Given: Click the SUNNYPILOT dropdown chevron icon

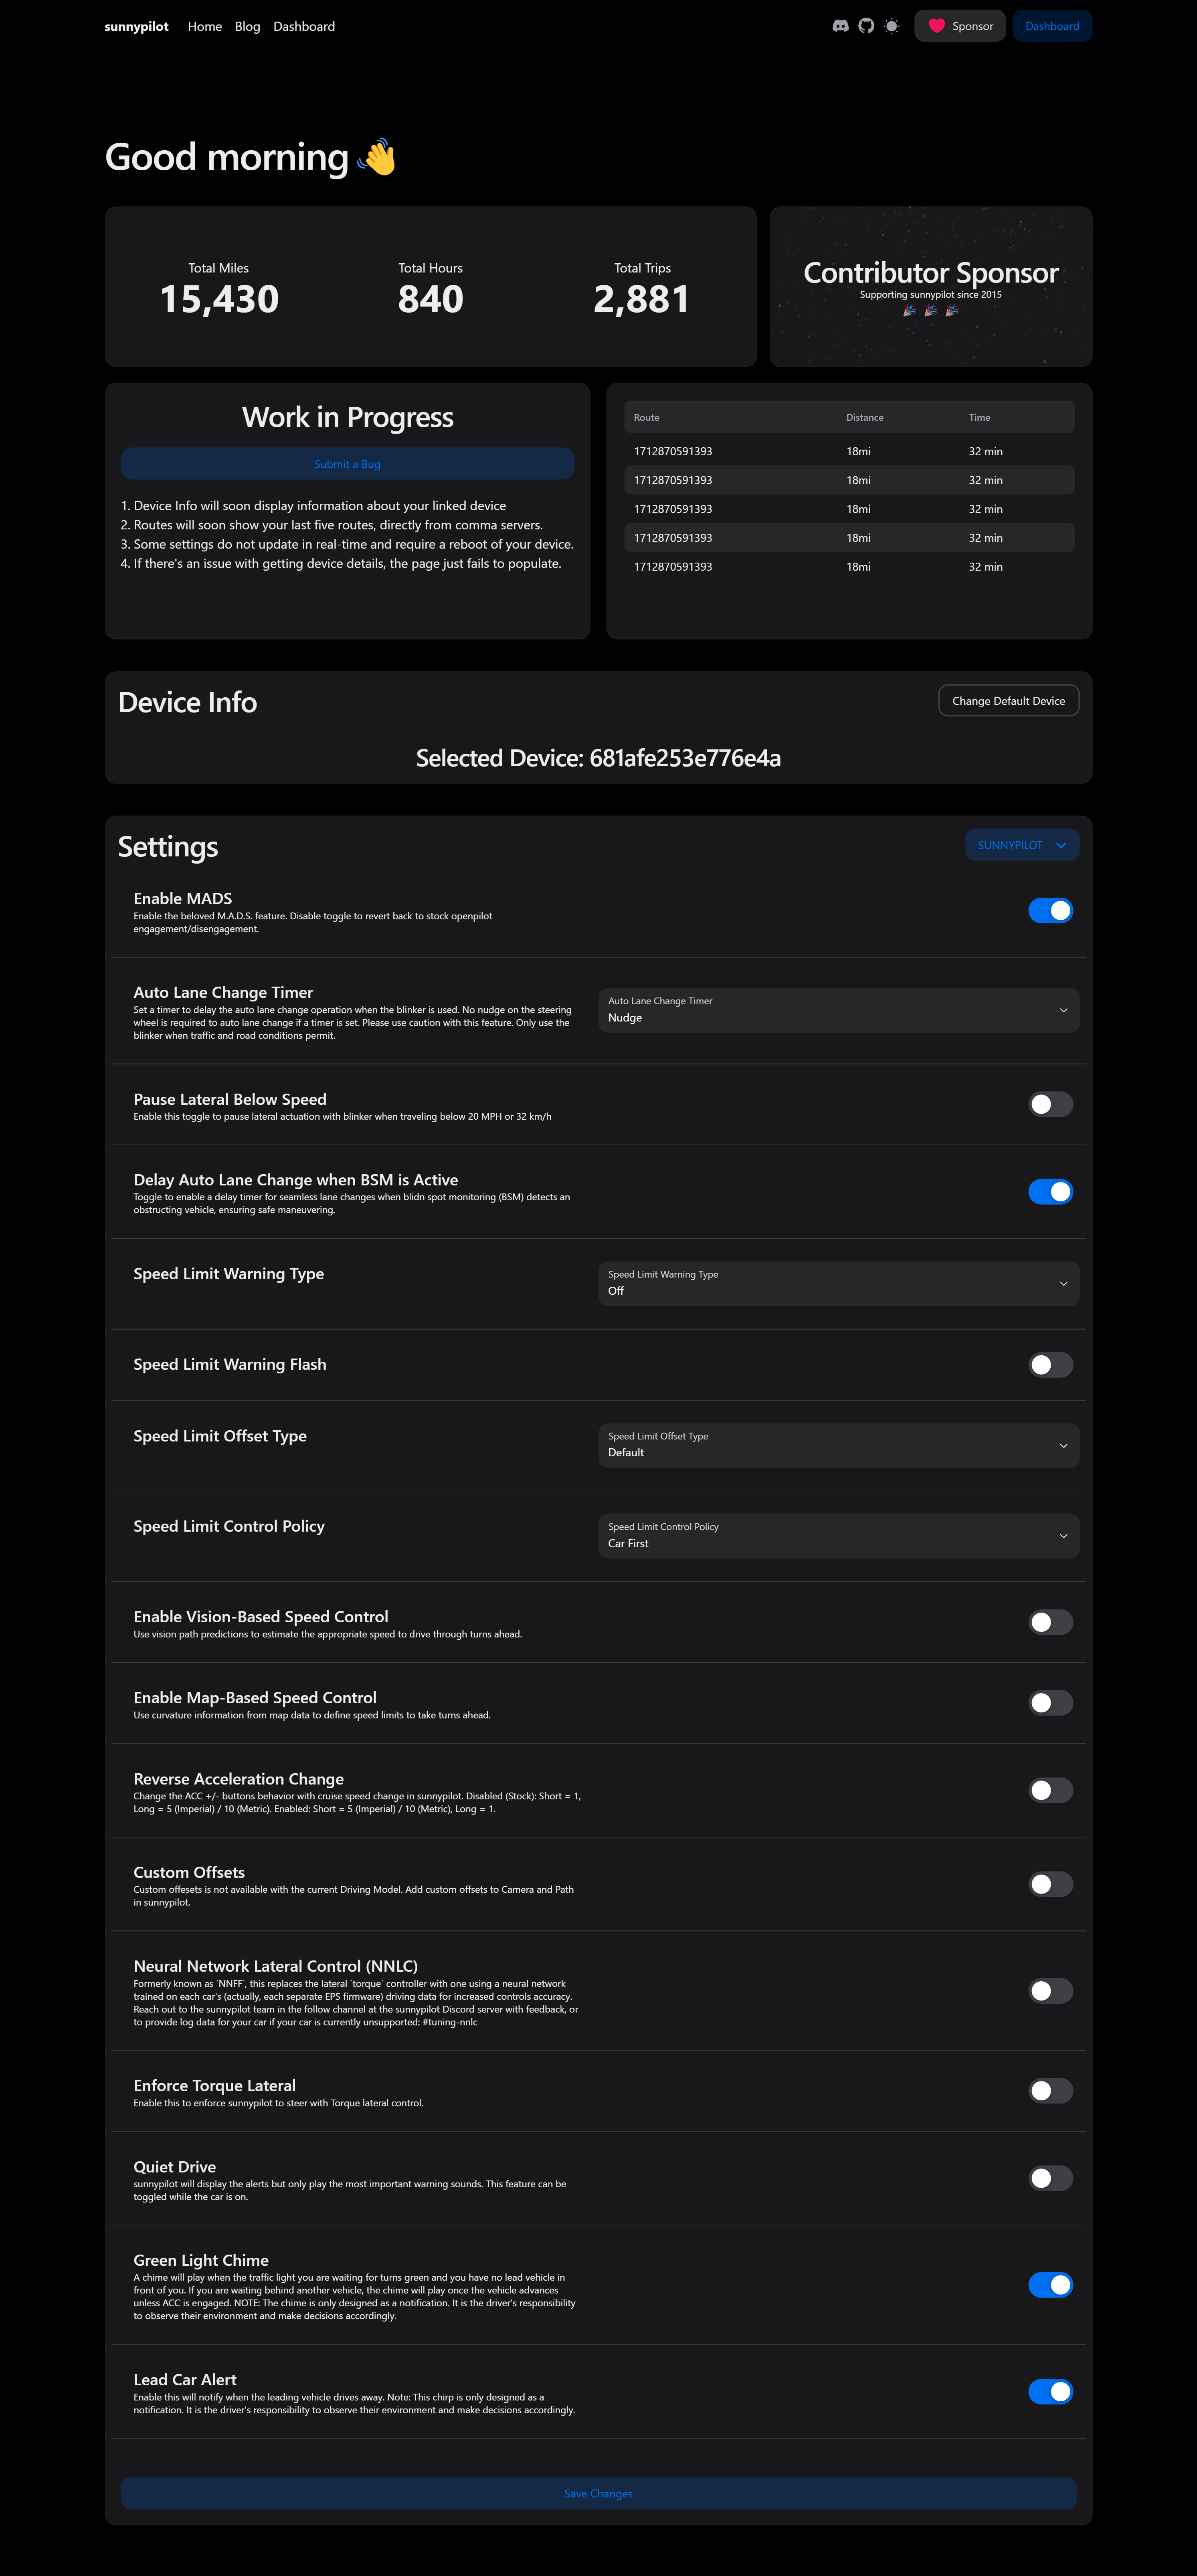Looking at the screenshot, I should [x=1061, y=845].
